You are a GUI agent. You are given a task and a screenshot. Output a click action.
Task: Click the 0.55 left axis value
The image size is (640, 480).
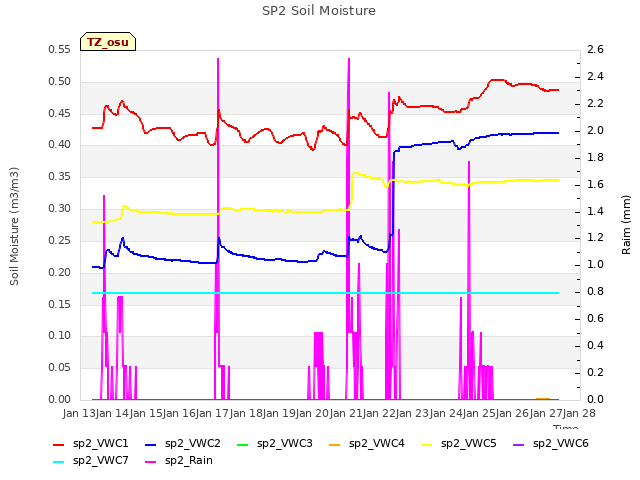60,50
